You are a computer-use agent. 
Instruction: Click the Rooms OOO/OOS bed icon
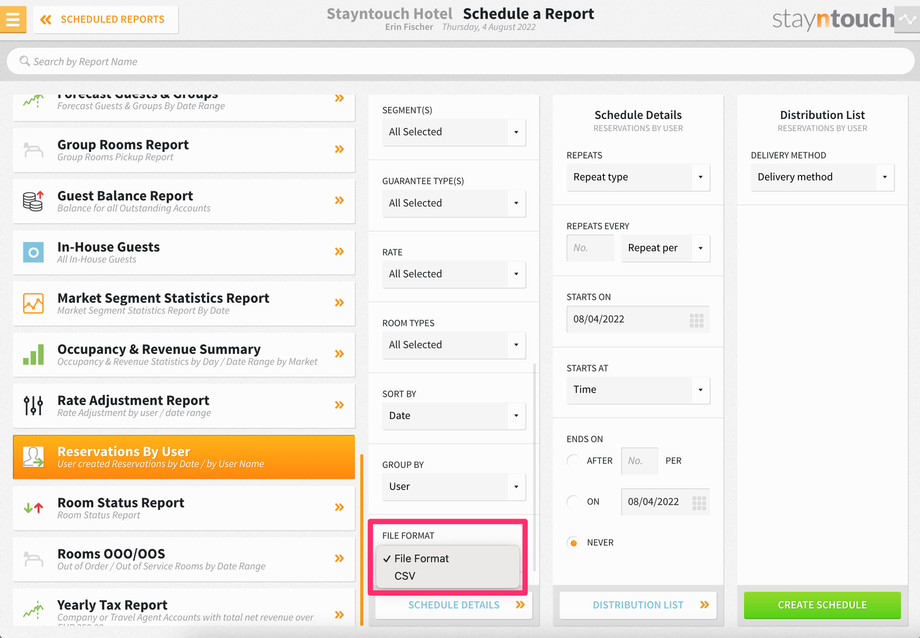click(33, 559)
